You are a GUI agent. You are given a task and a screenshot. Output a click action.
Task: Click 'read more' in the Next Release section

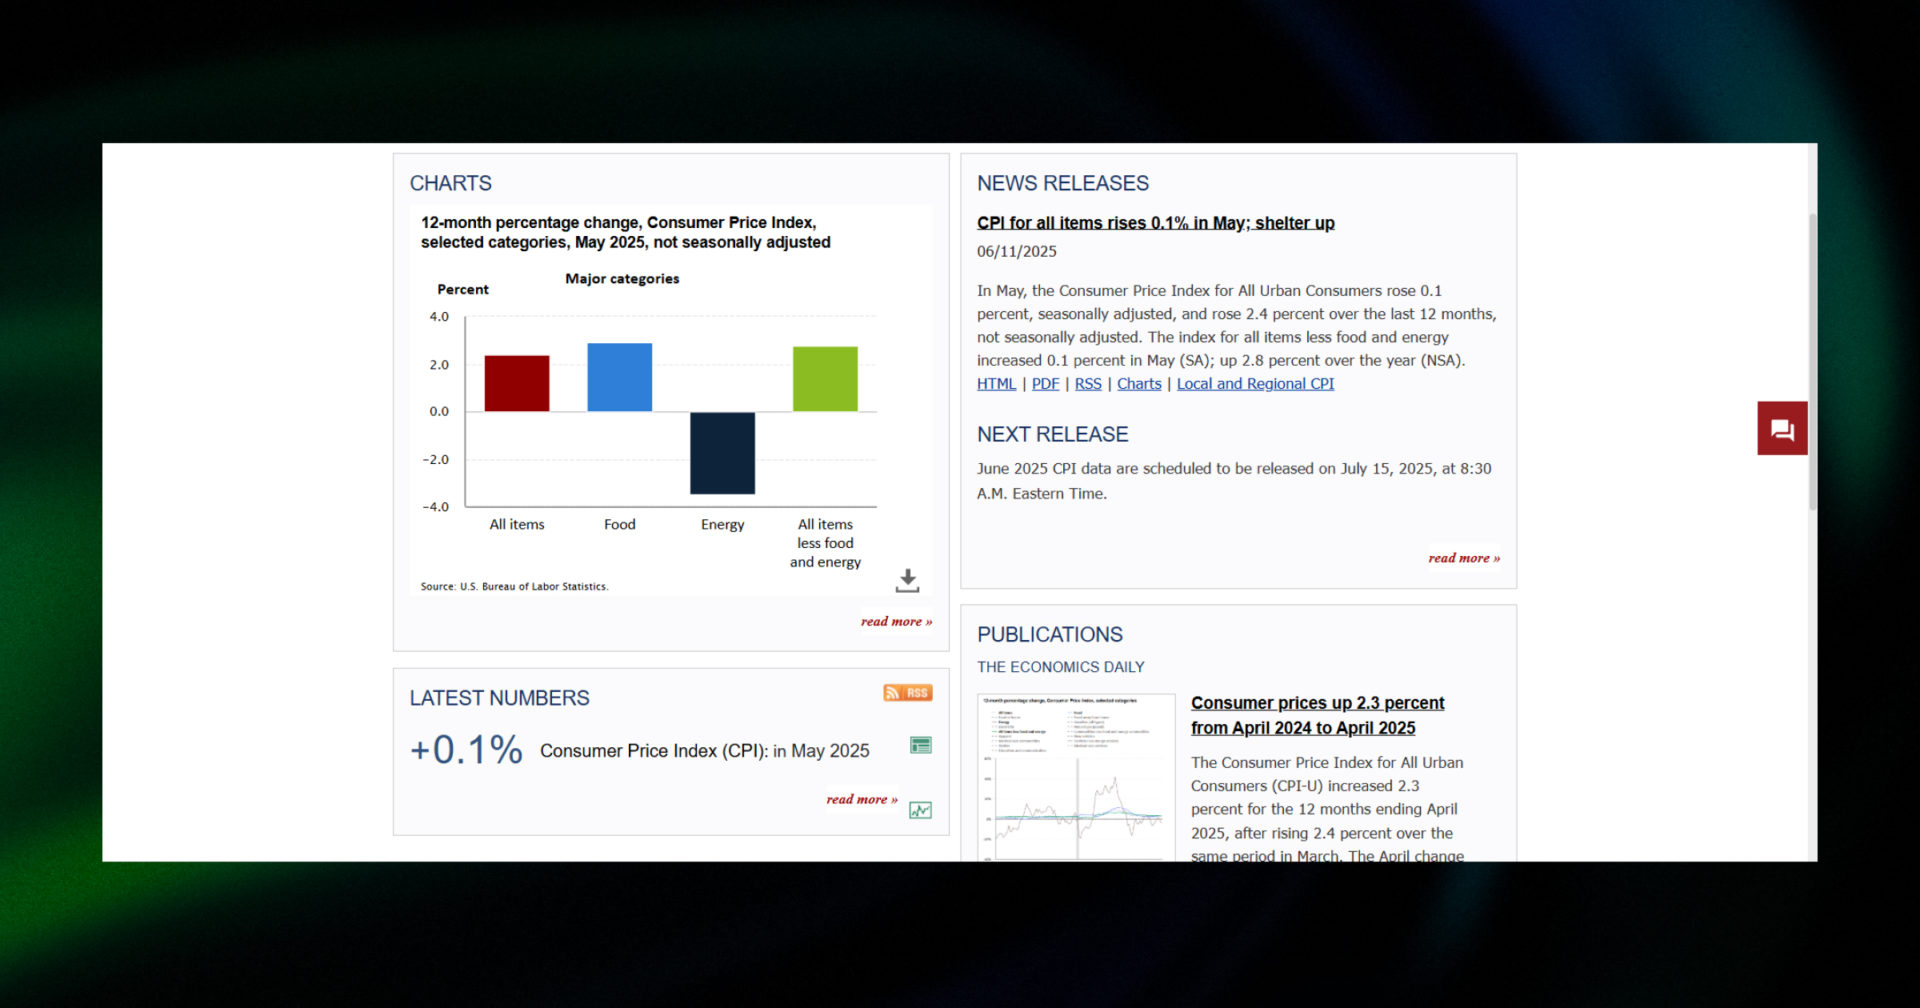(x=1463, y=558)
